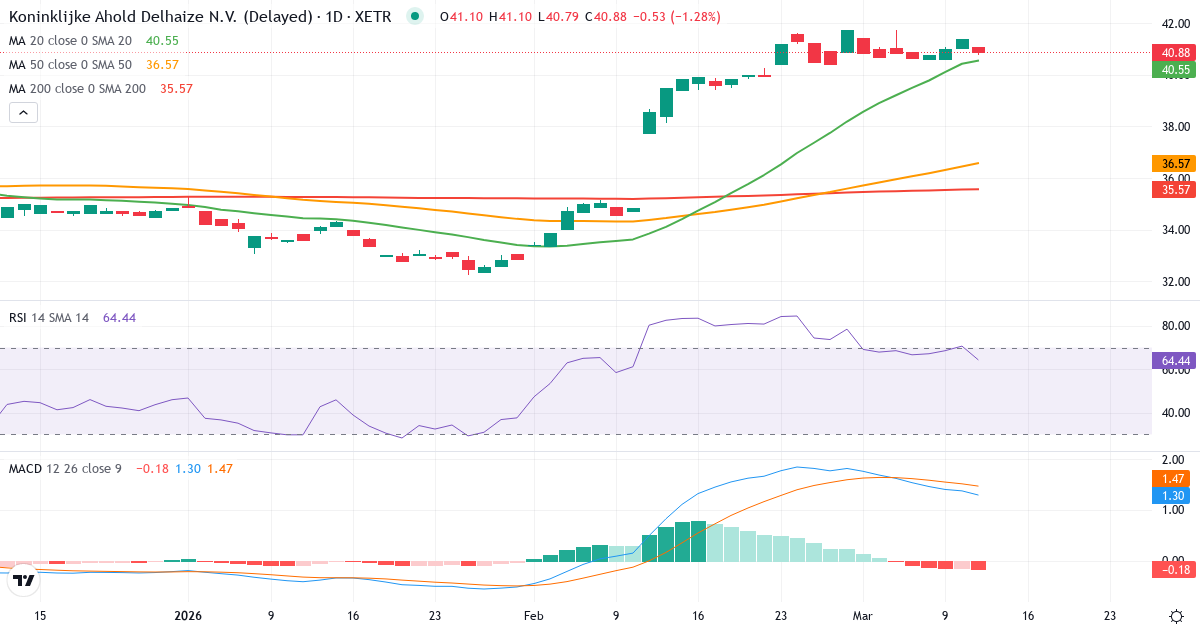Click the purple 64.44 RSI value label
Screen dimensions: 1200x630
[1174, 360]
